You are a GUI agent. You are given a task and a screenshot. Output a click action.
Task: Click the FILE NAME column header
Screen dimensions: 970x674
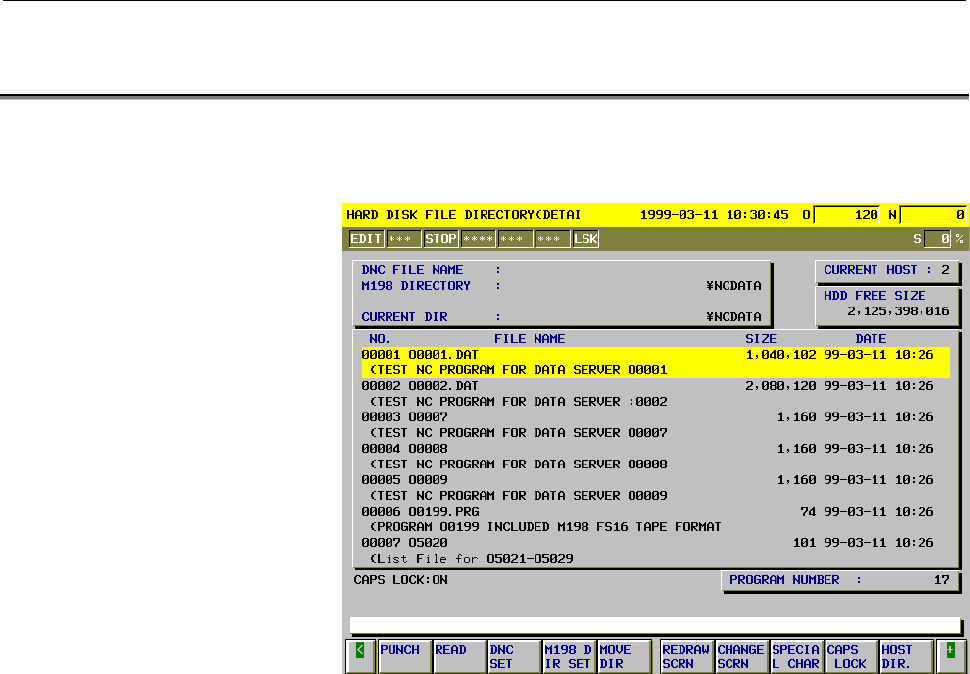point(530,339)
